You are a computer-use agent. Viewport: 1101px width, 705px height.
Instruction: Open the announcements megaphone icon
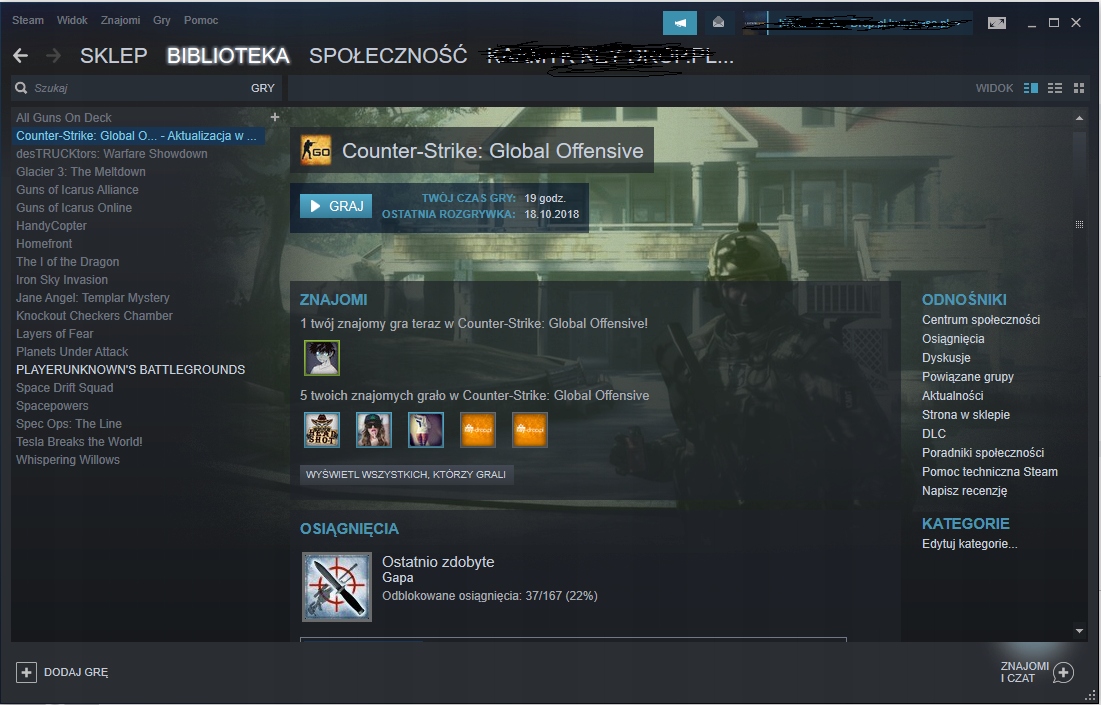(x=680, y=22)
